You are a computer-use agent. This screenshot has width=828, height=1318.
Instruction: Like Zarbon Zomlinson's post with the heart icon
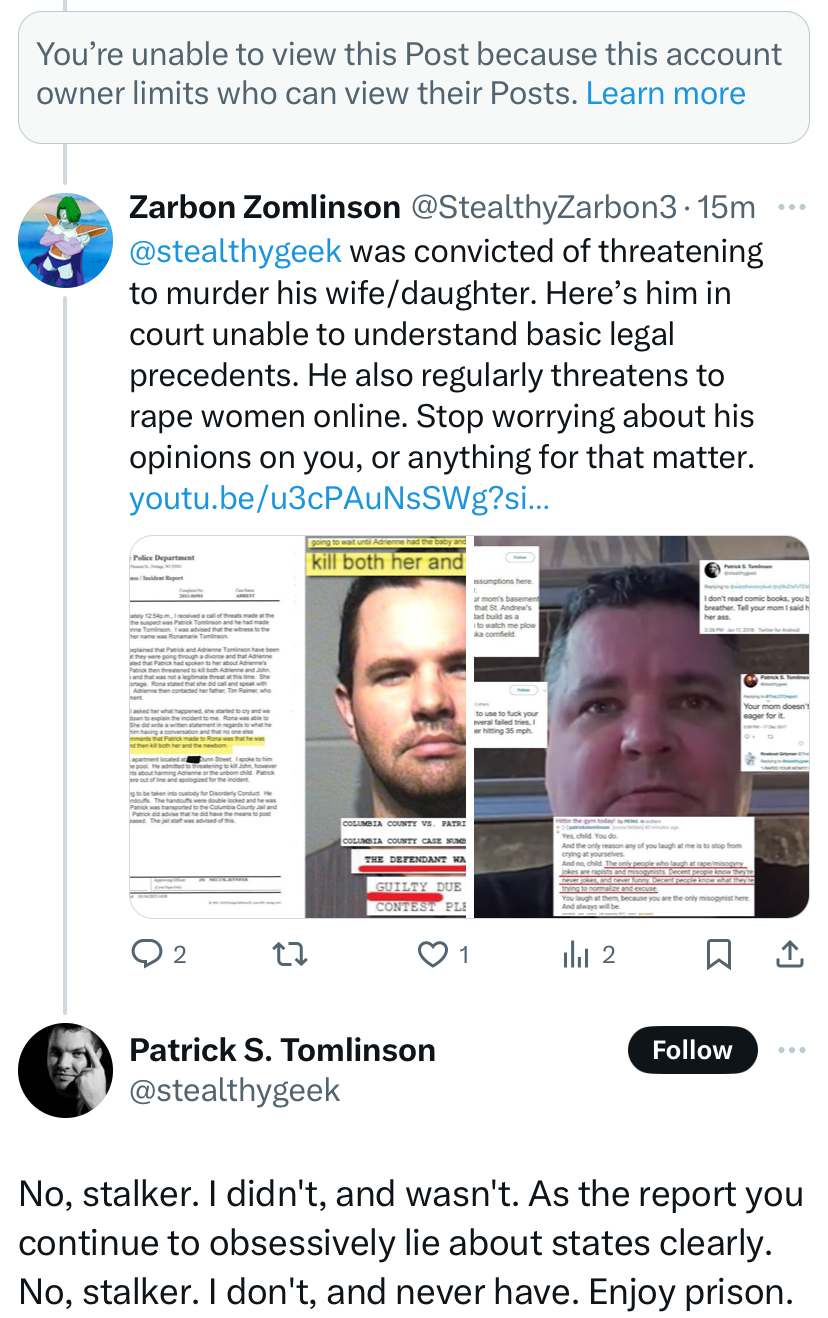432,955
